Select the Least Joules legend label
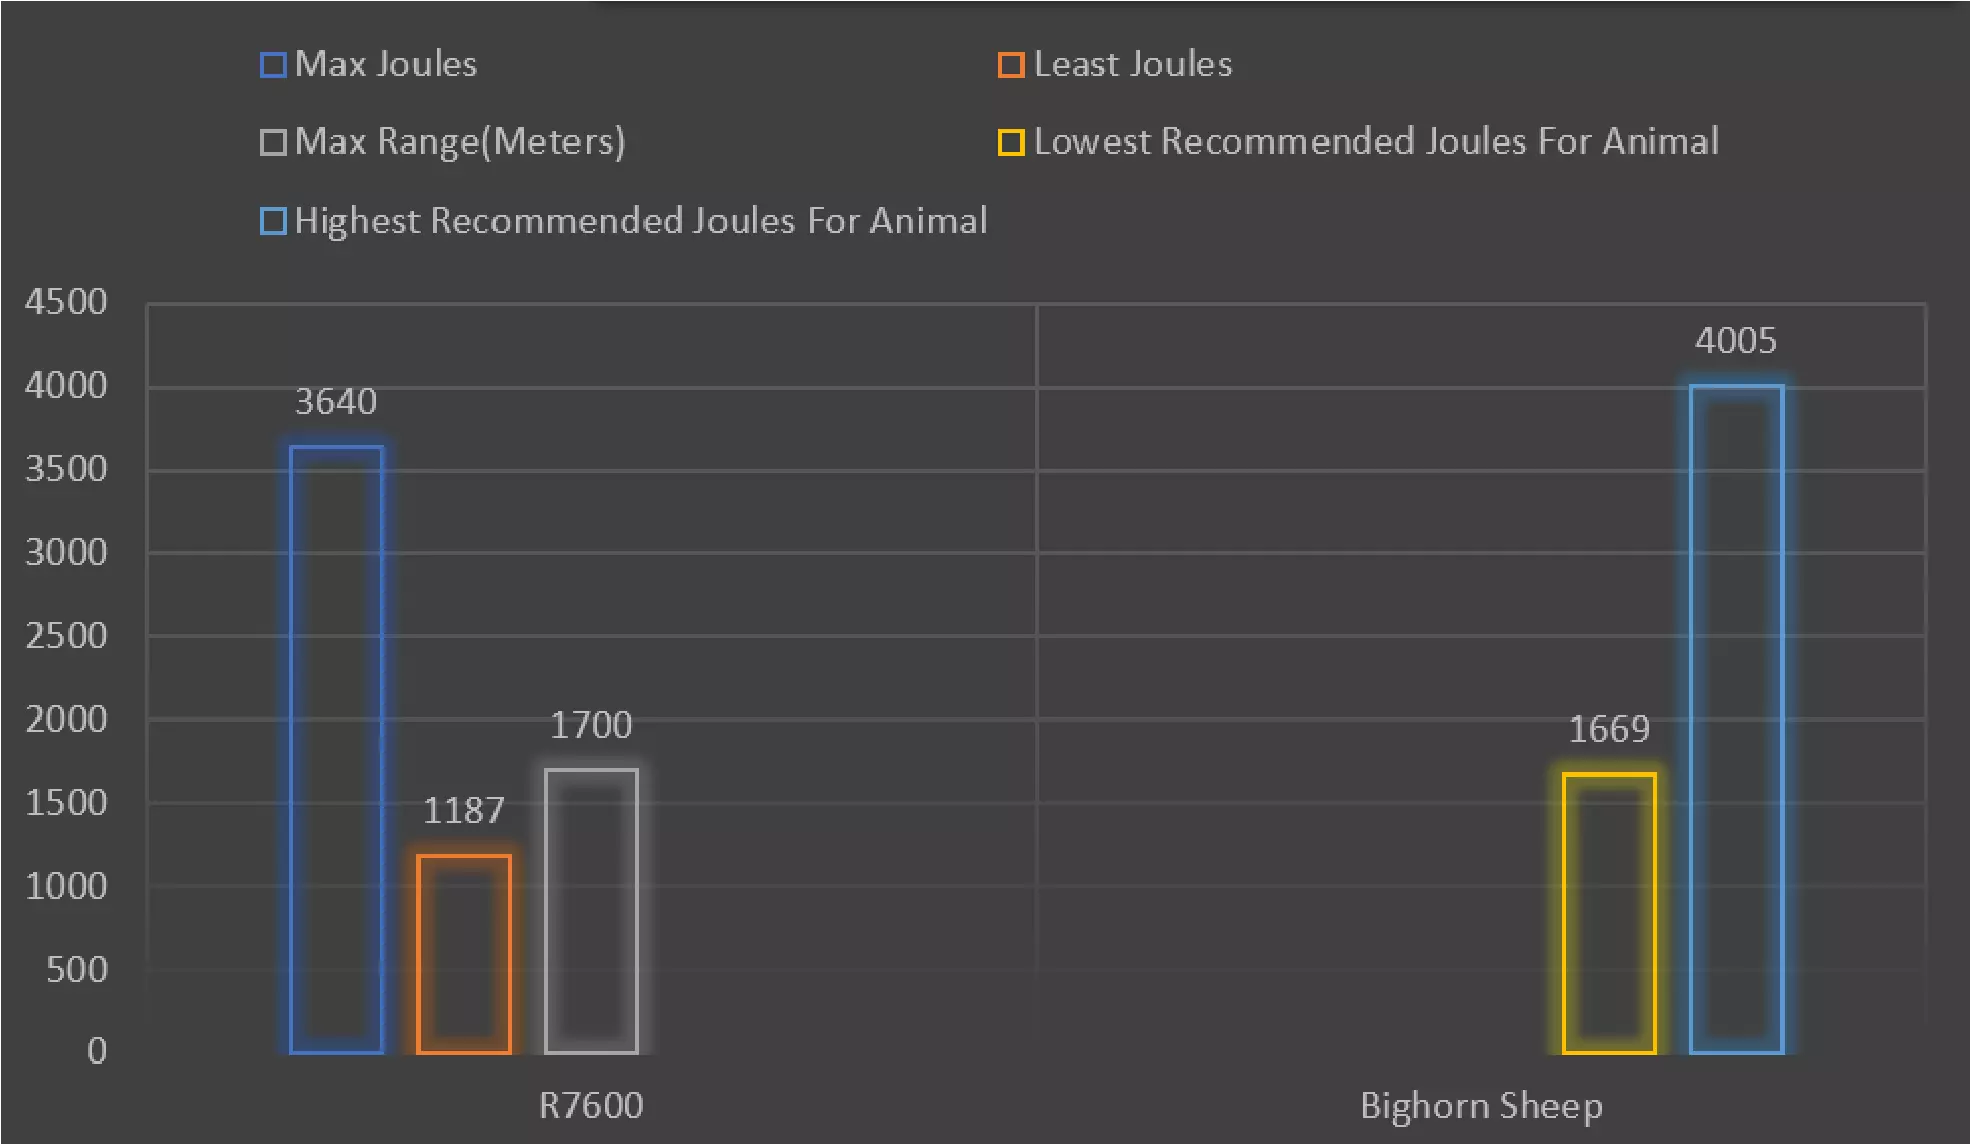Screen dimensions: 1970x1144 1133,64
